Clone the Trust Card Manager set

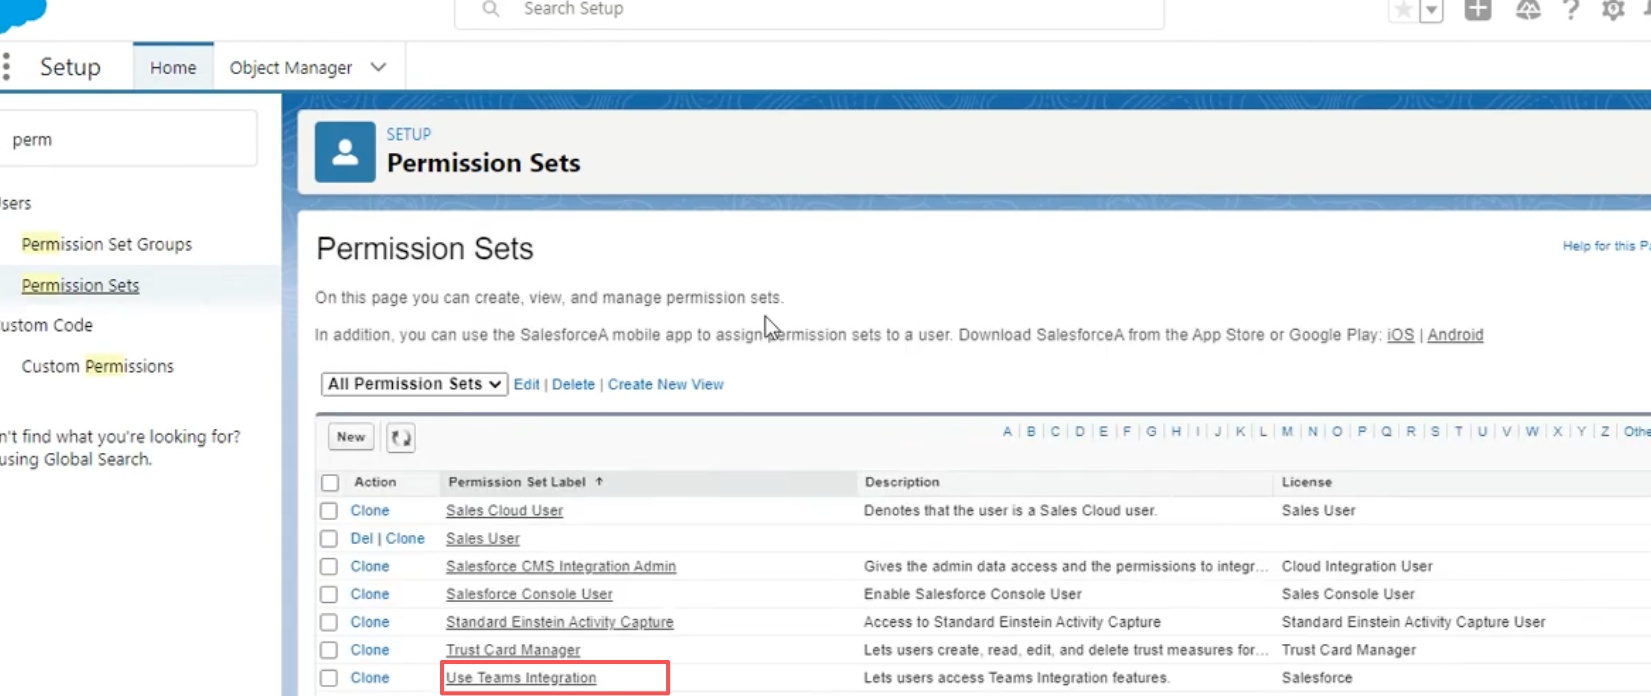[370, 650]
